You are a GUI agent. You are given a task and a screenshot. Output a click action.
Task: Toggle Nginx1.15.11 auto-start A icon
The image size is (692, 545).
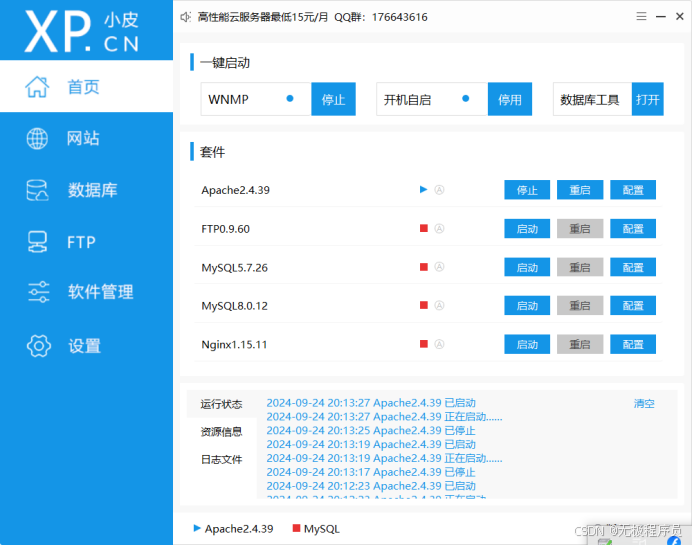click(x=439, y=344)
